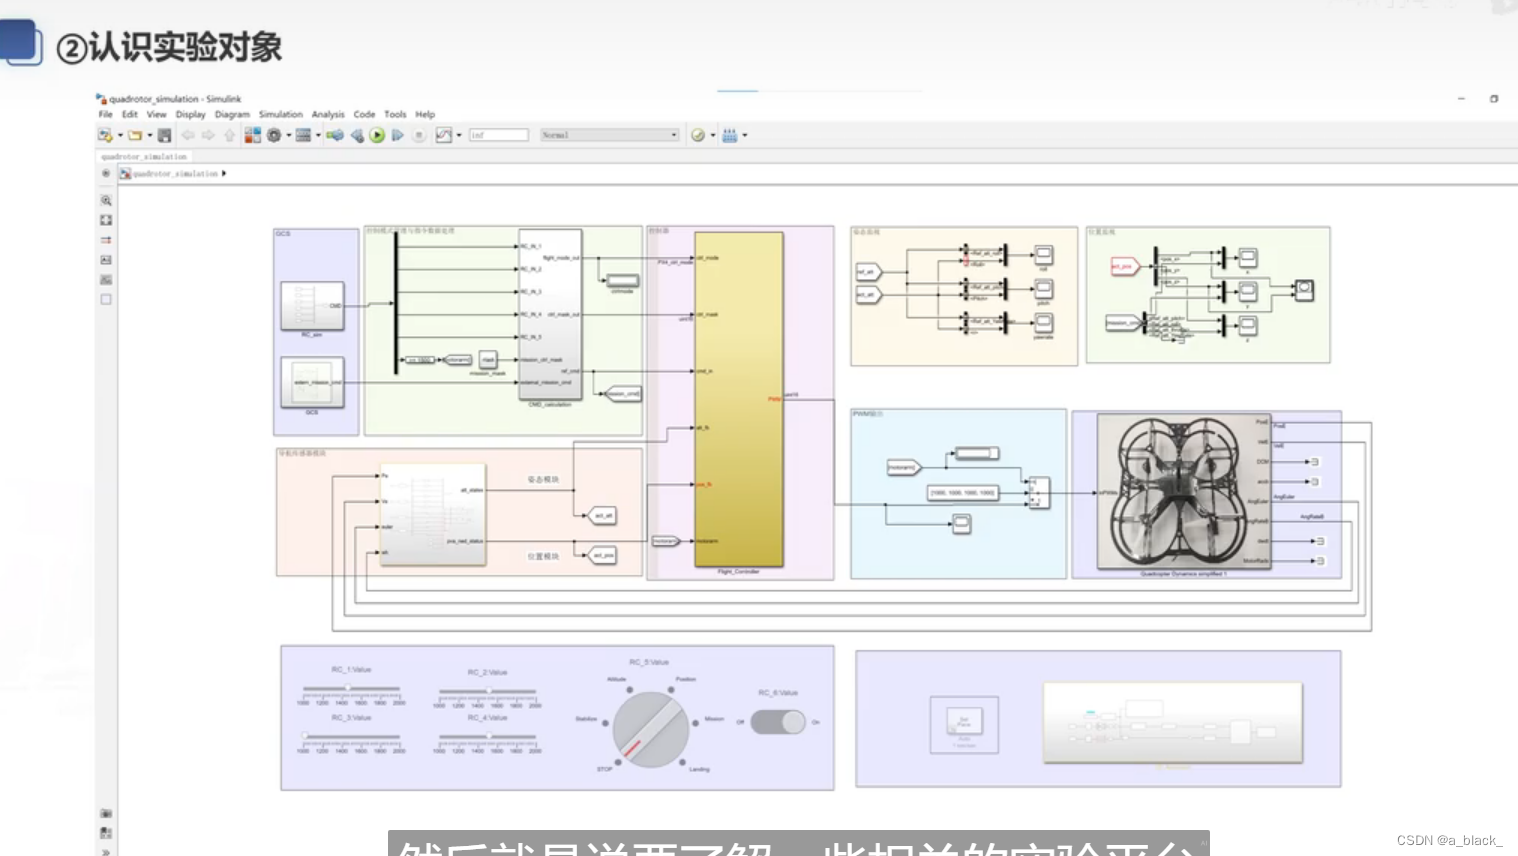Set RC_5 rotary switch to Landing
The height and width of the screenshot is (856, 1518).
[x=683, y=762]
